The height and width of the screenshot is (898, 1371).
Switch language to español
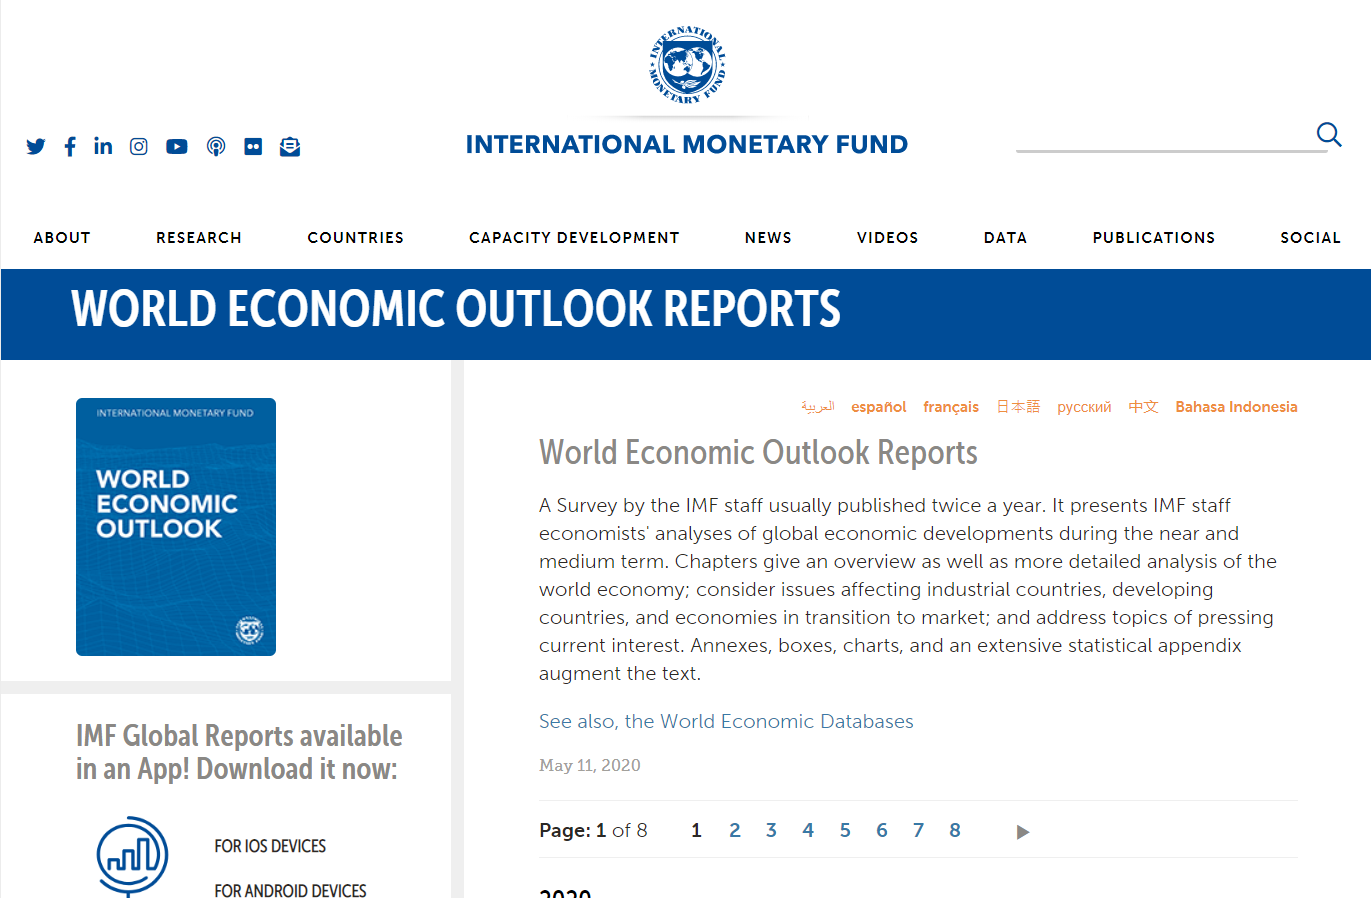coord(879,407)
